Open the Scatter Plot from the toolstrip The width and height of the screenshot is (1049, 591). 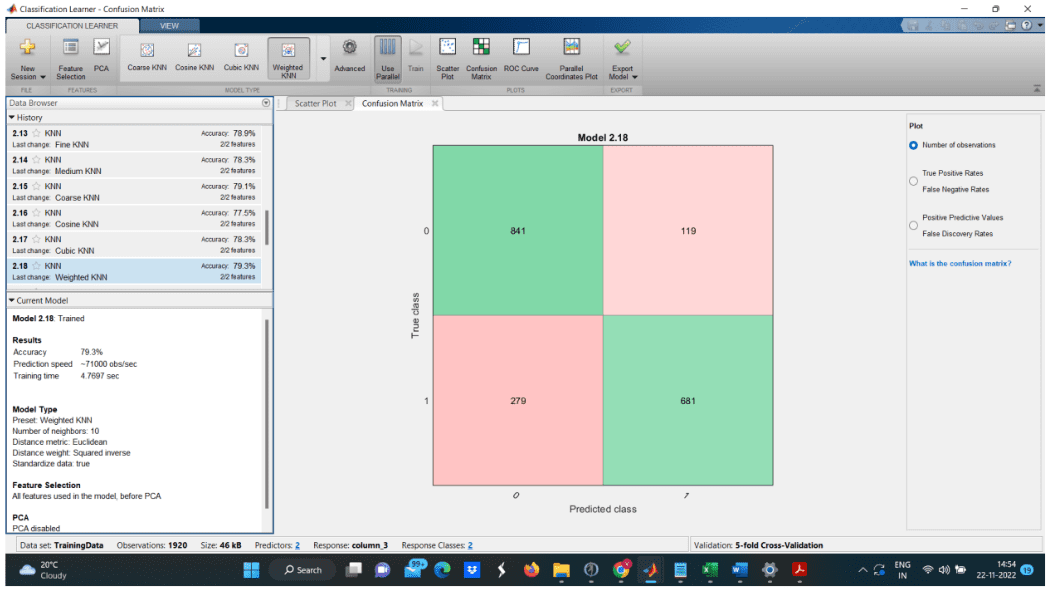point(448,59)
